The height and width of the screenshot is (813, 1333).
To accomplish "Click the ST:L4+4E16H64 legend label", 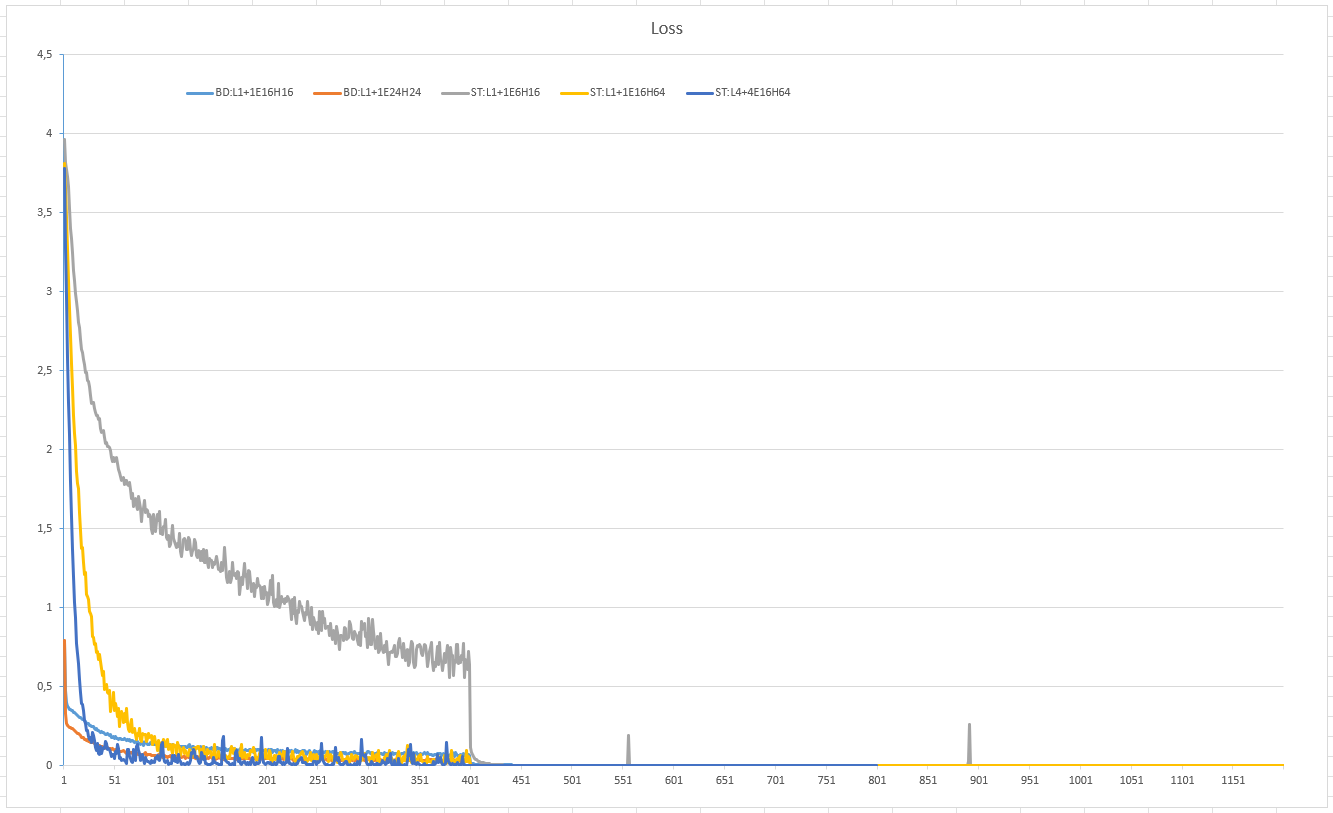I will 752,93.
